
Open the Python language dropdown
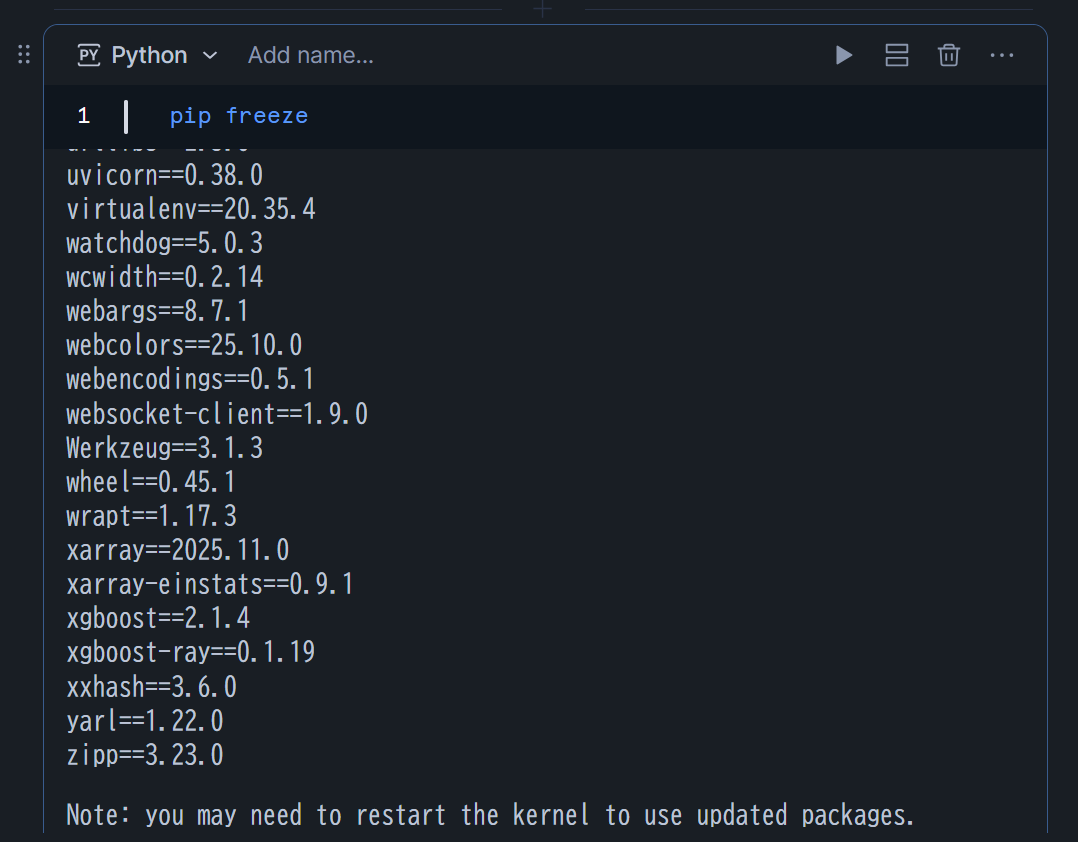210,56
